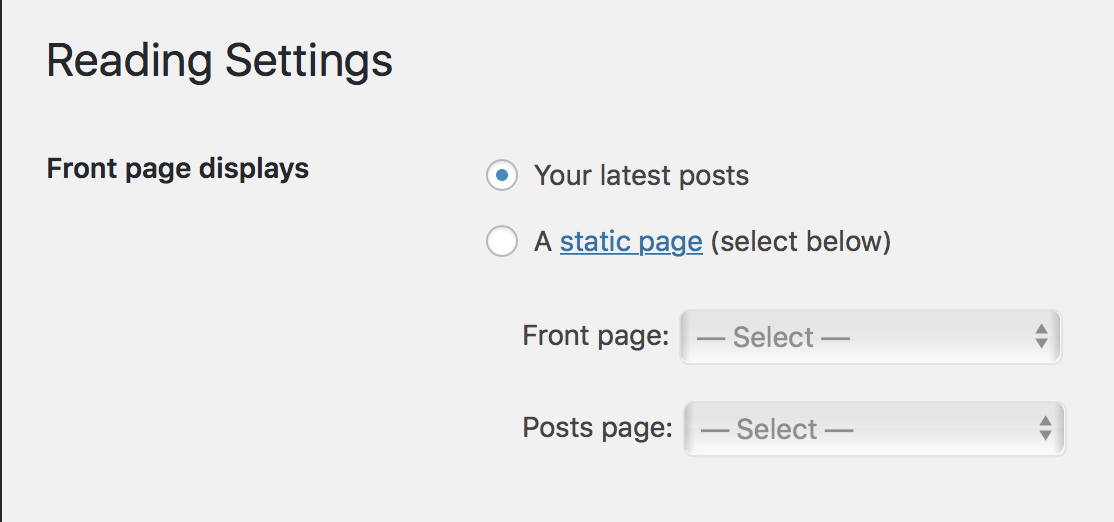Click the "A" text before static page link
The image size is (1114, 522).
543,242
